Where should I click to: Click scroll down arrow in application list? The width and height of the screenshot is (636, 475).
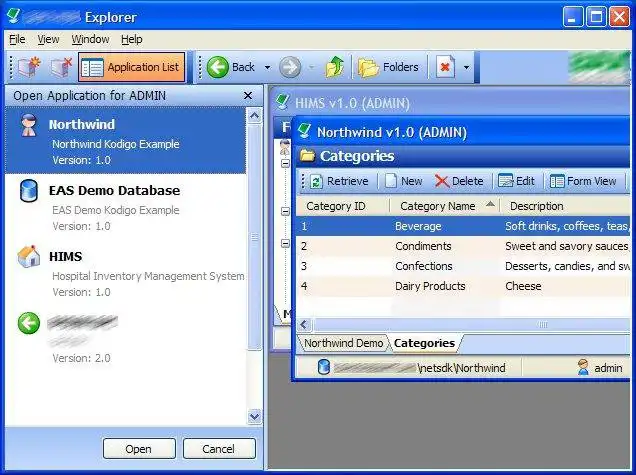(x=254, y=417)
